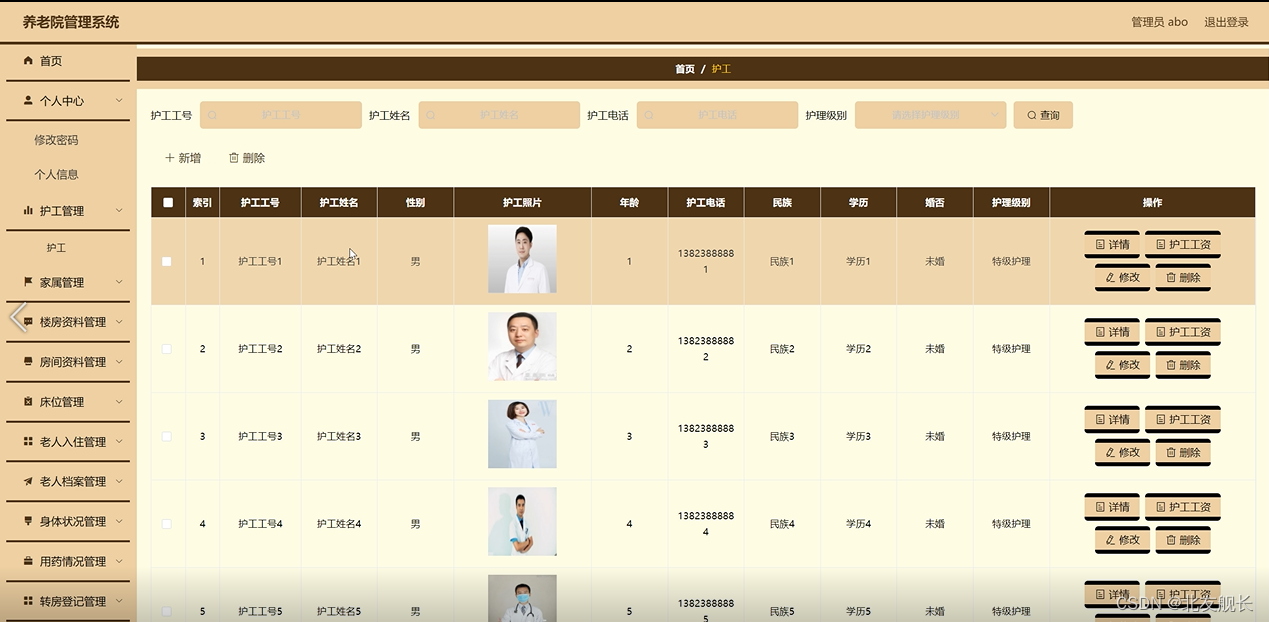Toggle the select-all checkbox in table header
Screen dimensions: 1269x622
tap(167, 202)
